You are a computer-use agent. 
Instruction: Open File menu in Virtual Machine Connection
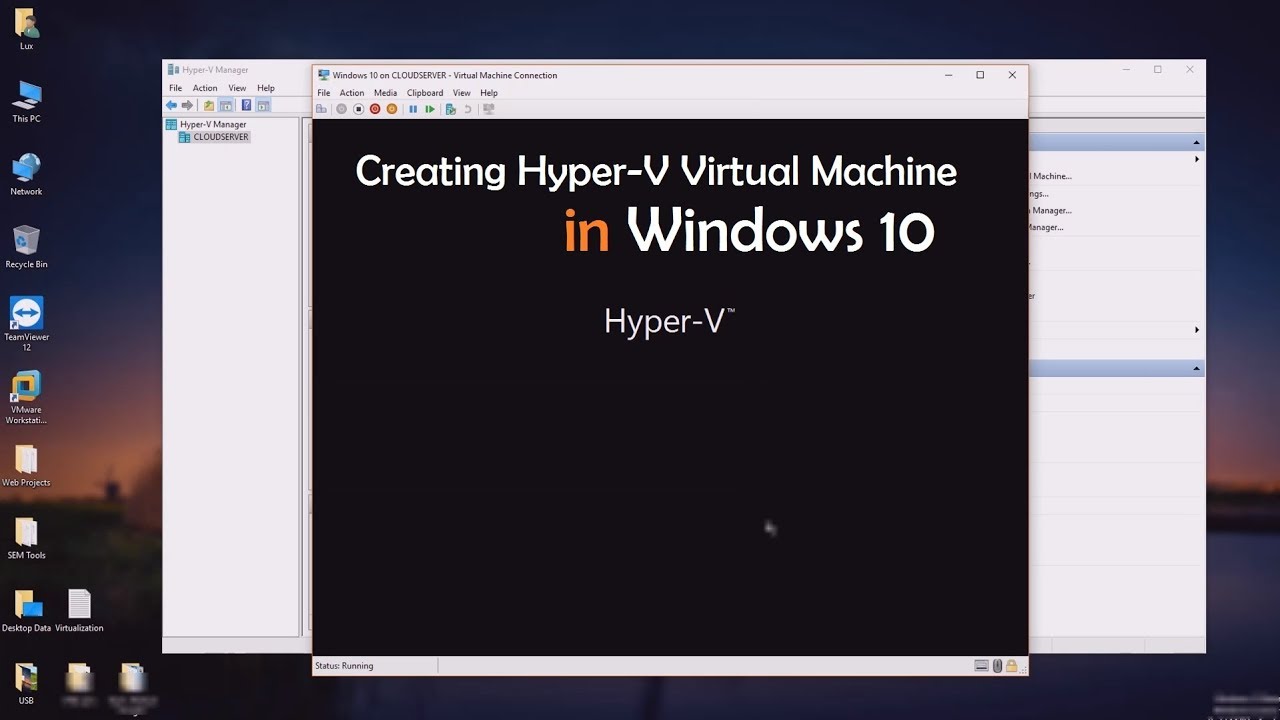click(323, 93)
